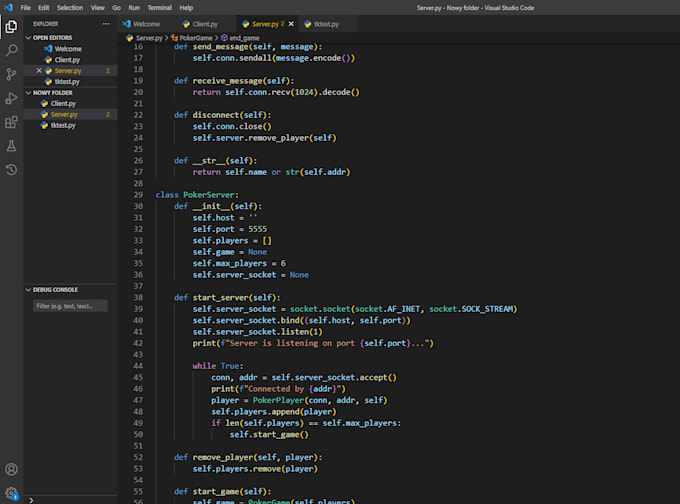680x504 pixels.
Task: Open Explorer views and more actions ellipsis
Action: 106,24
